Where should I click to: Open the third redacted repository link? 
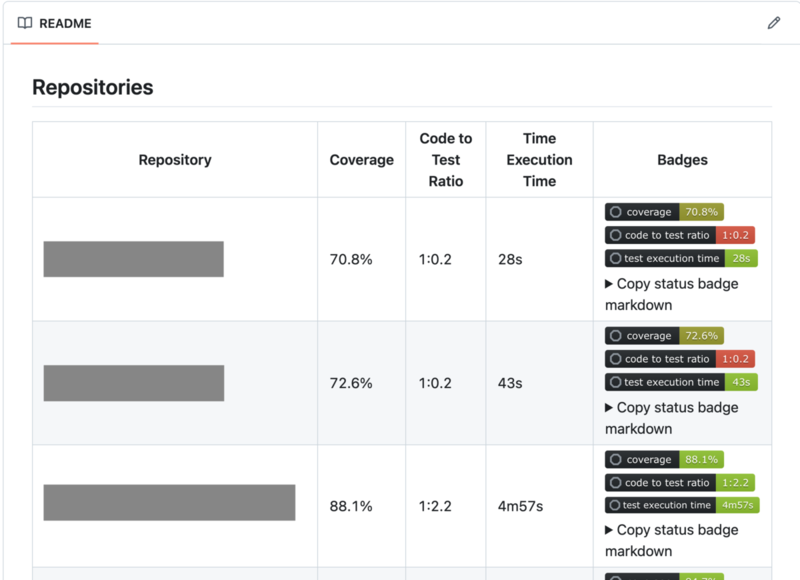coord(169,503)
